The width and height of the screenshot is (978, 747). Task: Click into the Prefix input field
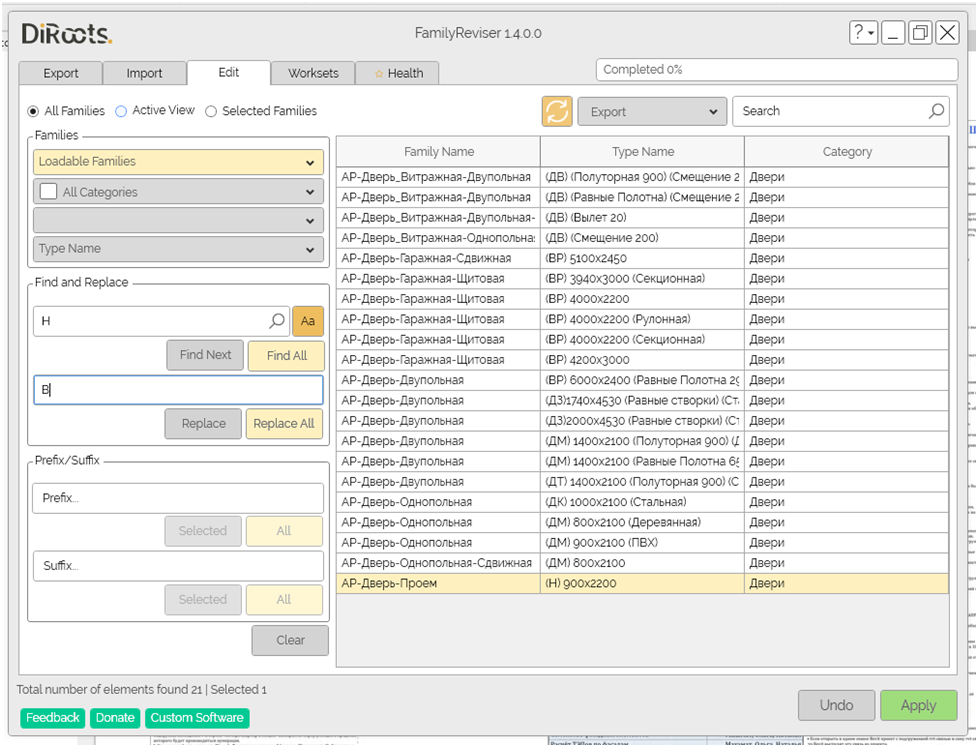178,498
